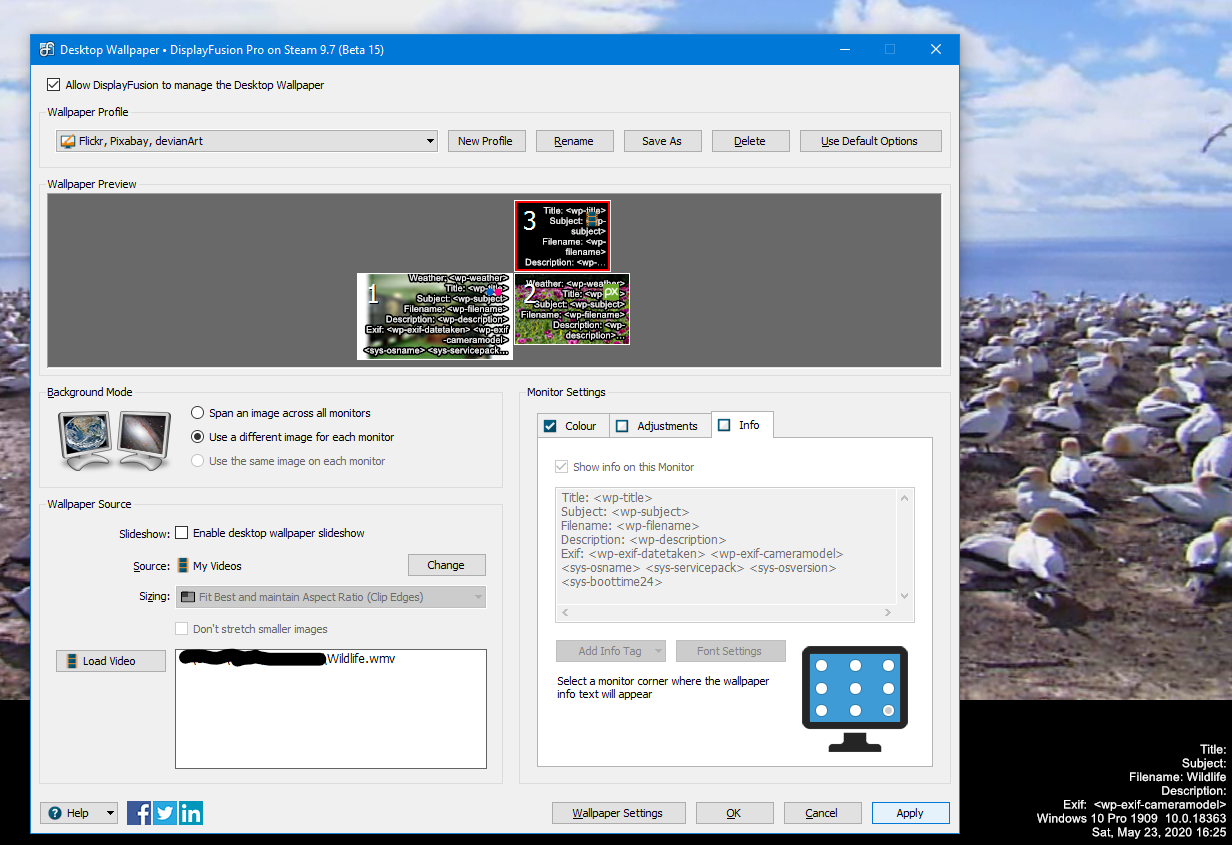Select top-left corner dot on monitor icon

(822, 665)
